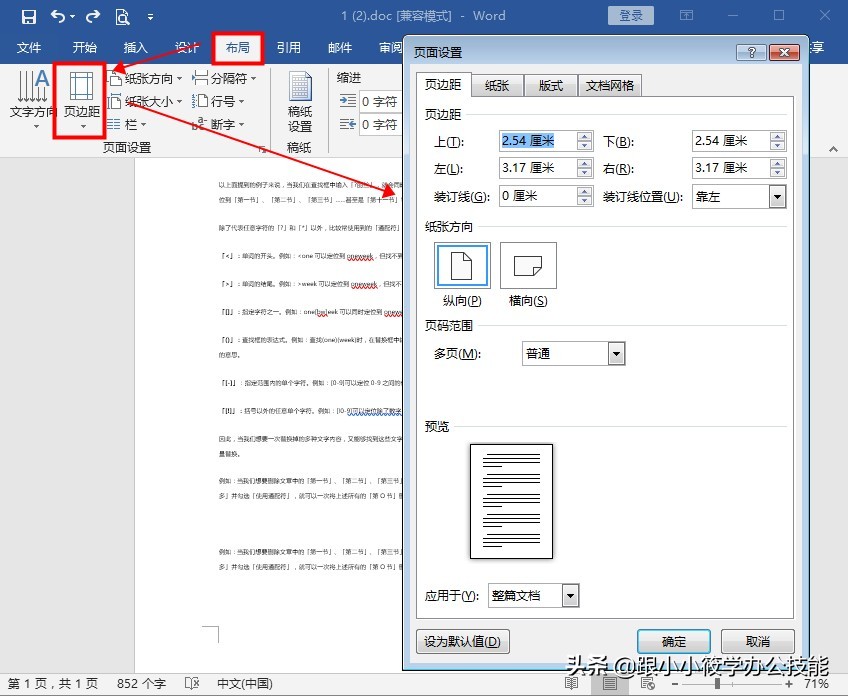Viewport: 848px width, 696px height.
Task: Increase the 装订线 gutter with spinner up
Action: (x=584, y=191)
